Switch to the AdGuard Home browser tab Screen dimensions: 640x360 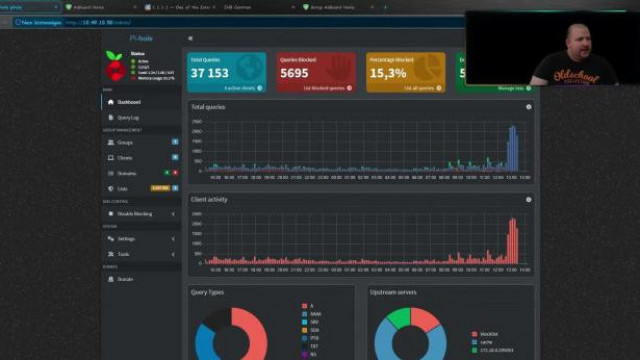[x=100, y=7]
